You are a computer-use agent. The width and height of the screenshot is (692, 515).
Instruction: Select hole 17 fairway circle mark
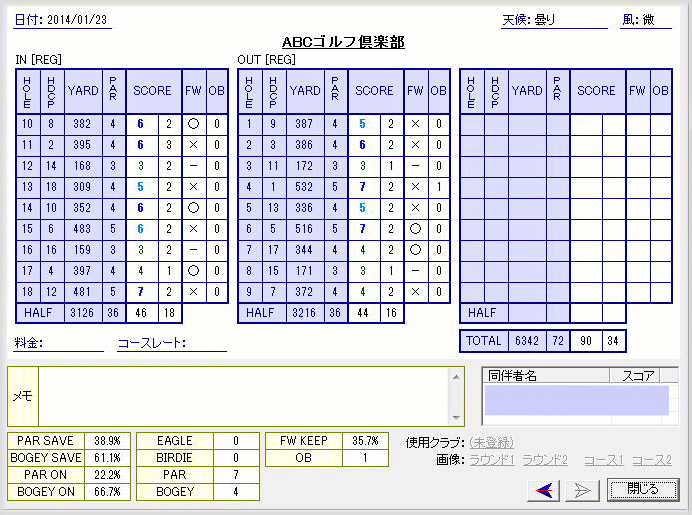(193, 271)
